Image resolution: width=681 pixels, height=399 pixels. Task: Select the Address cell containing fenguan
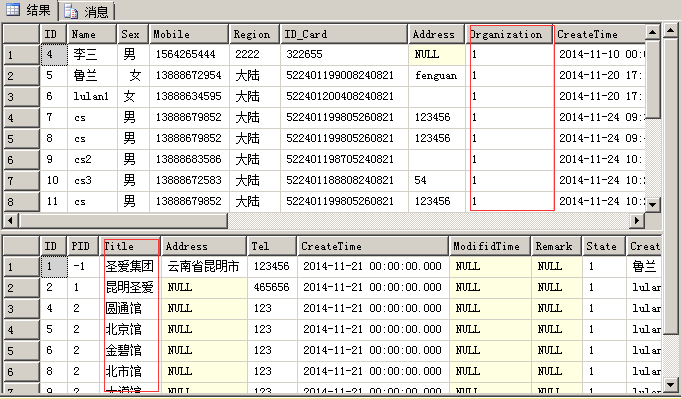437,76
